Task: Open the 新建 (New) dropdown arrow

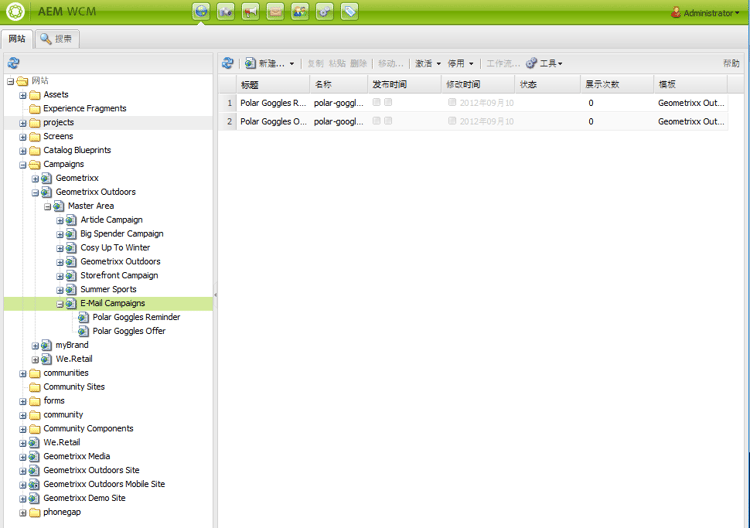Action: pyautogui.click(x=292, y=64)
